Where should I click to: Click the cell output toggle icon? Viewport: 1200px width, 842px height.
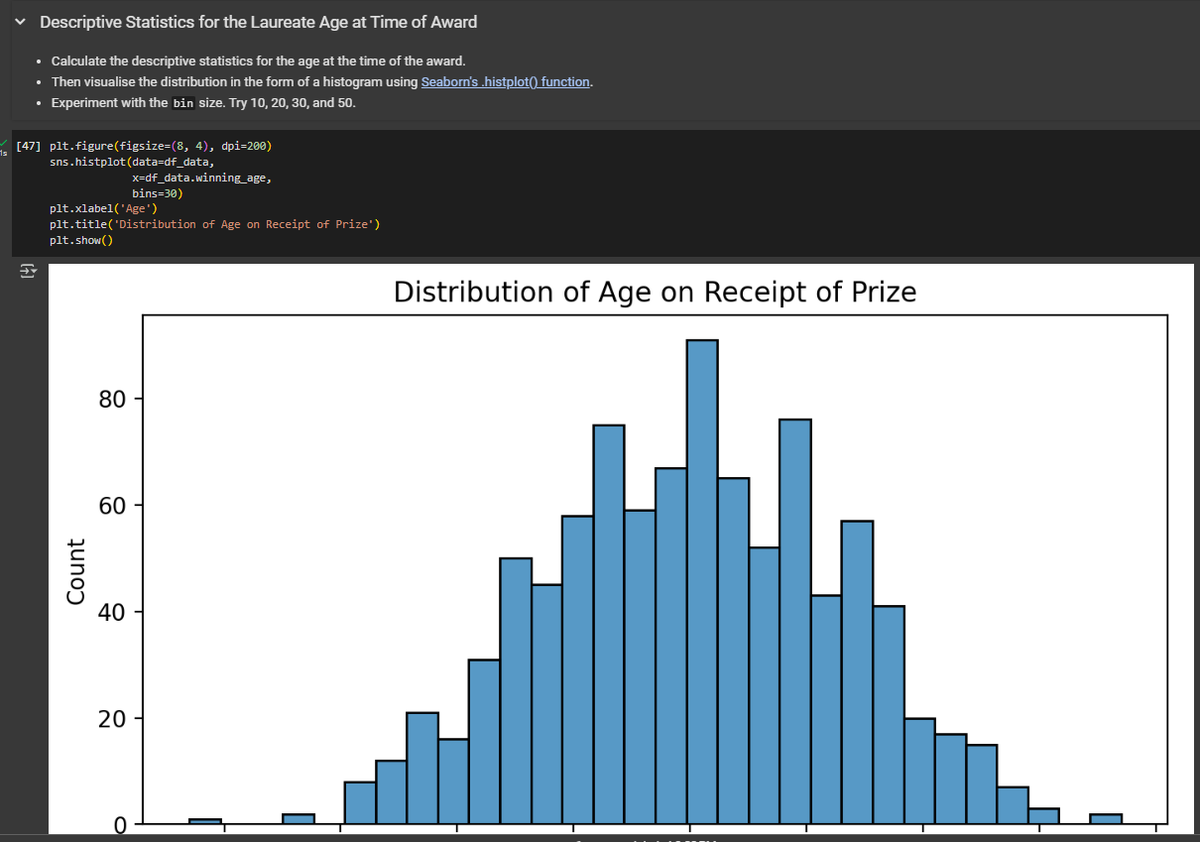pos(26,271)
